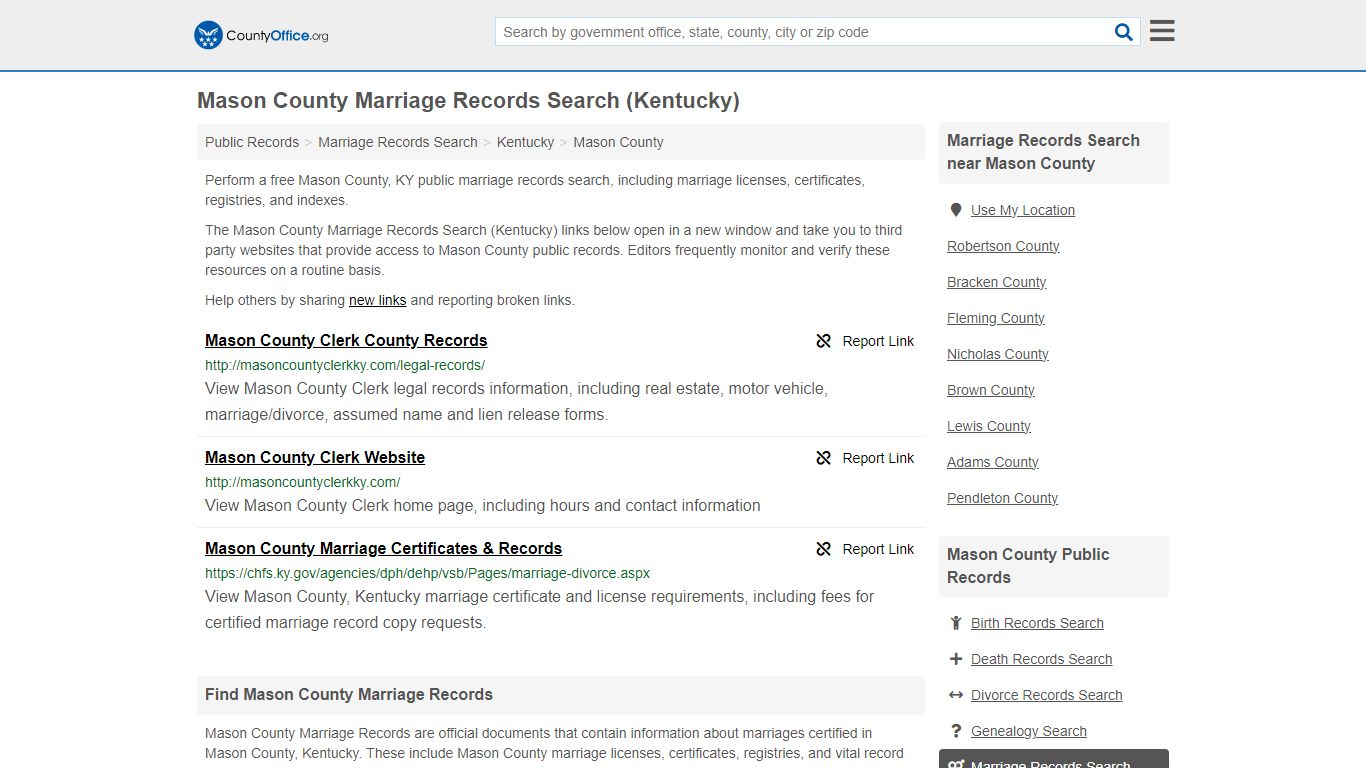Open Mason County Clerk County Records title
This screenshot has width=1366, height=768.
point(346,340)
